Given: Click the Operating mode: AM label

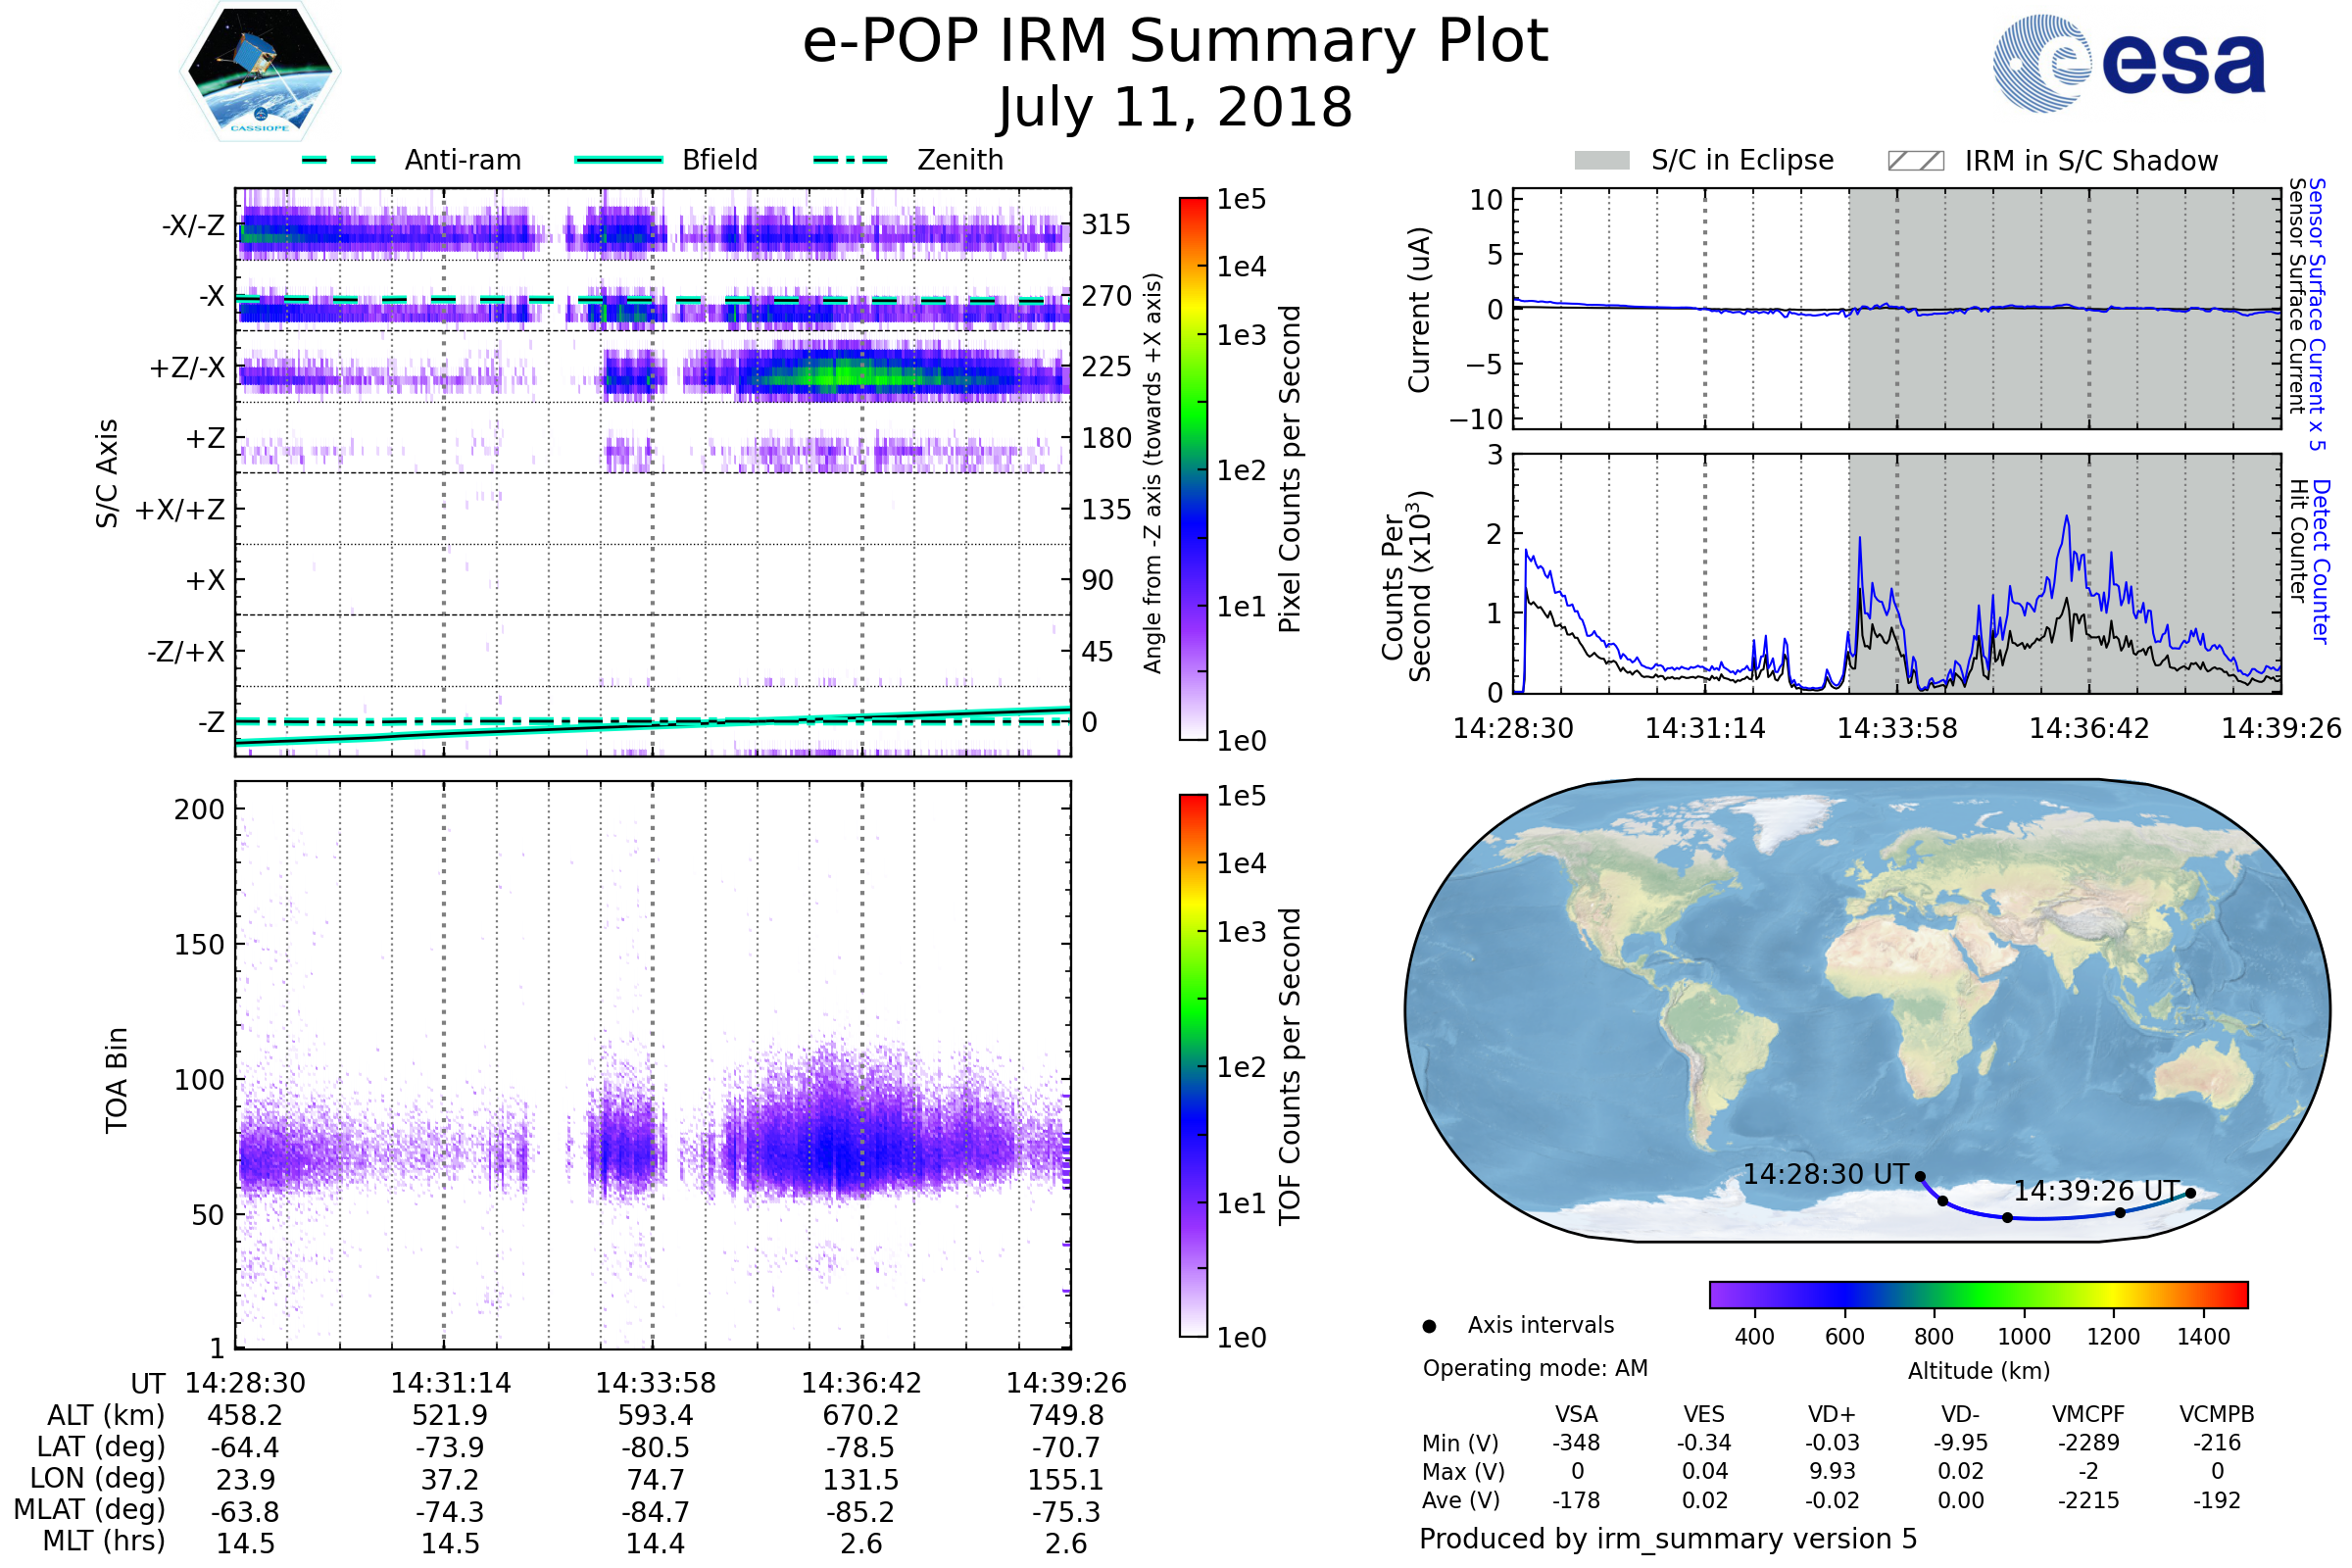Looking at the screenshot, I should [1535, 1368].
